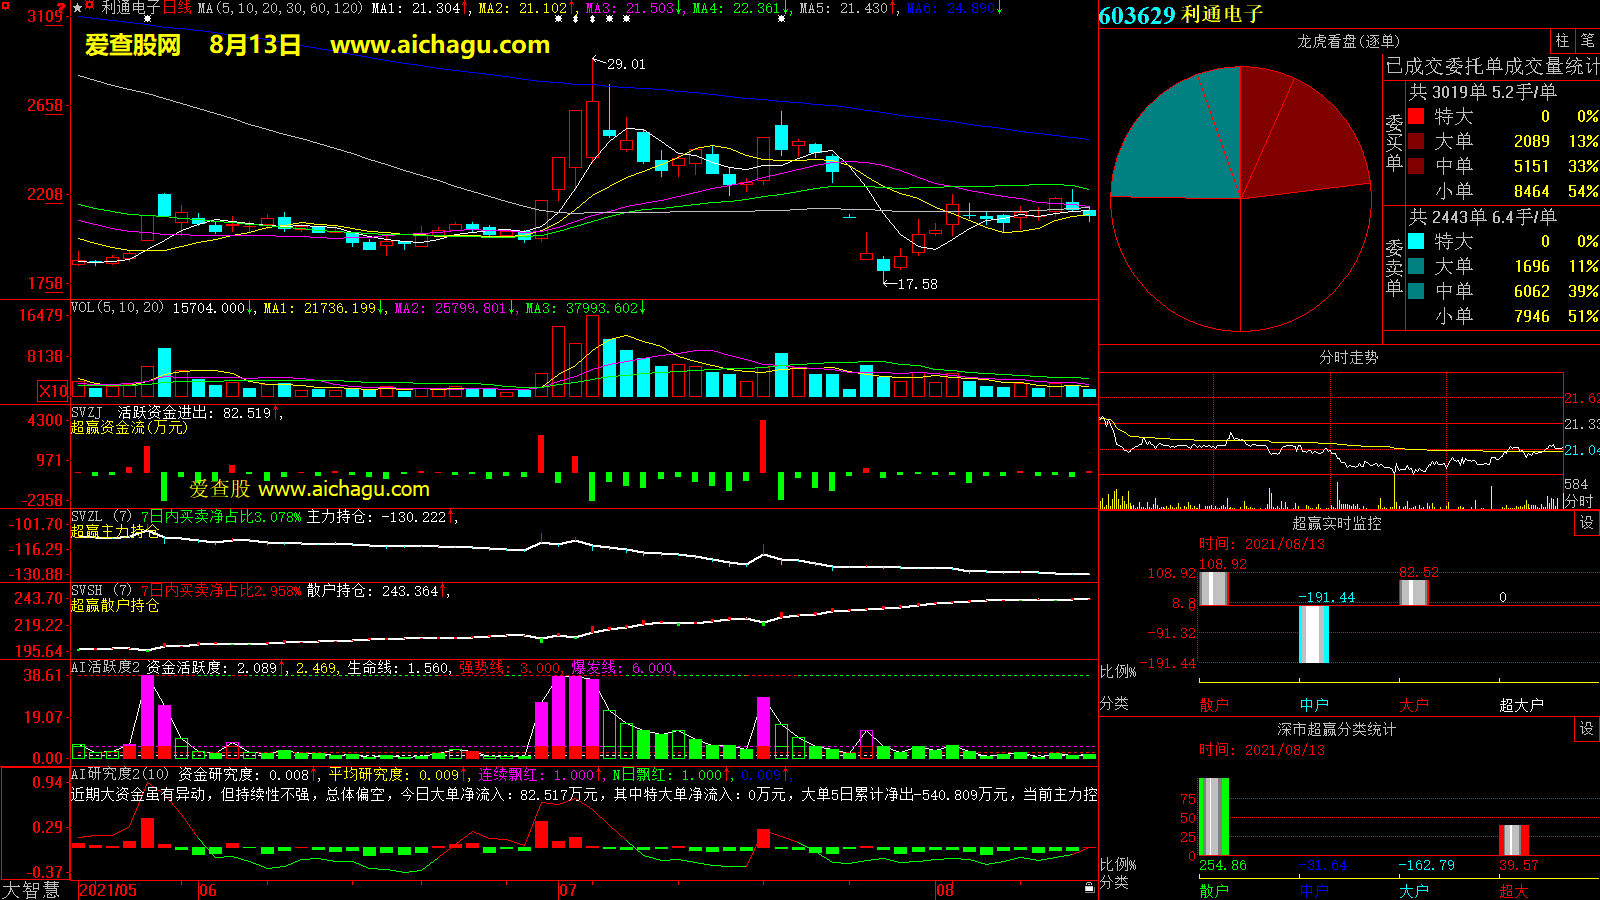
Task: Click the 大智慧 logo at bottom left
Action: [x=31, y=890]
